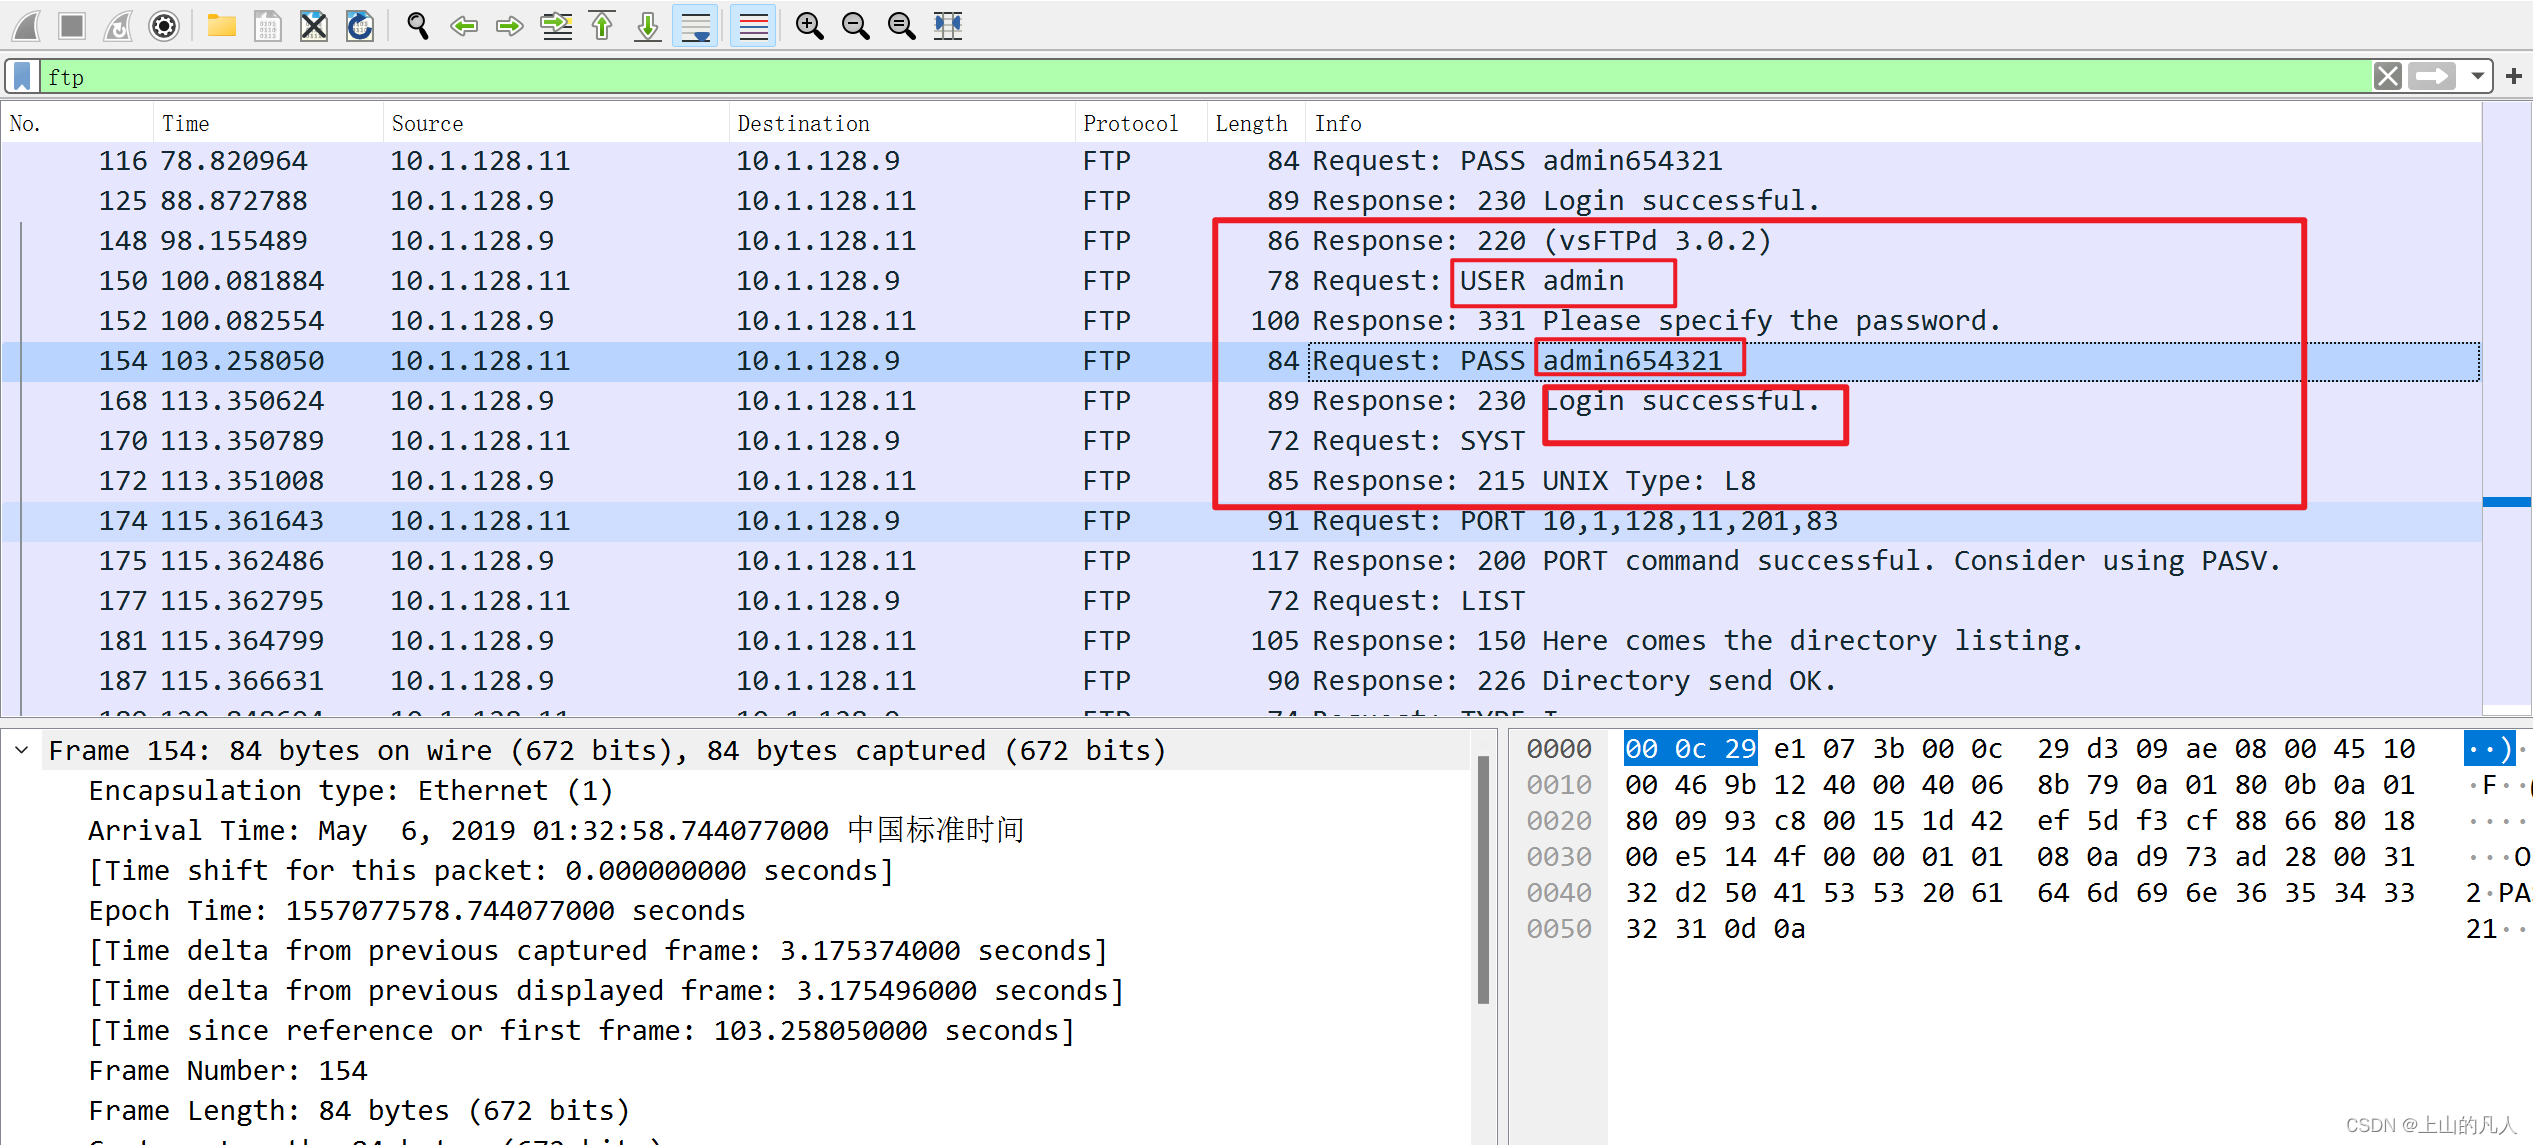Screen dimensions: 2533x1145
Task: Click hex bytes in row 0050
Action: [1715, 929]
